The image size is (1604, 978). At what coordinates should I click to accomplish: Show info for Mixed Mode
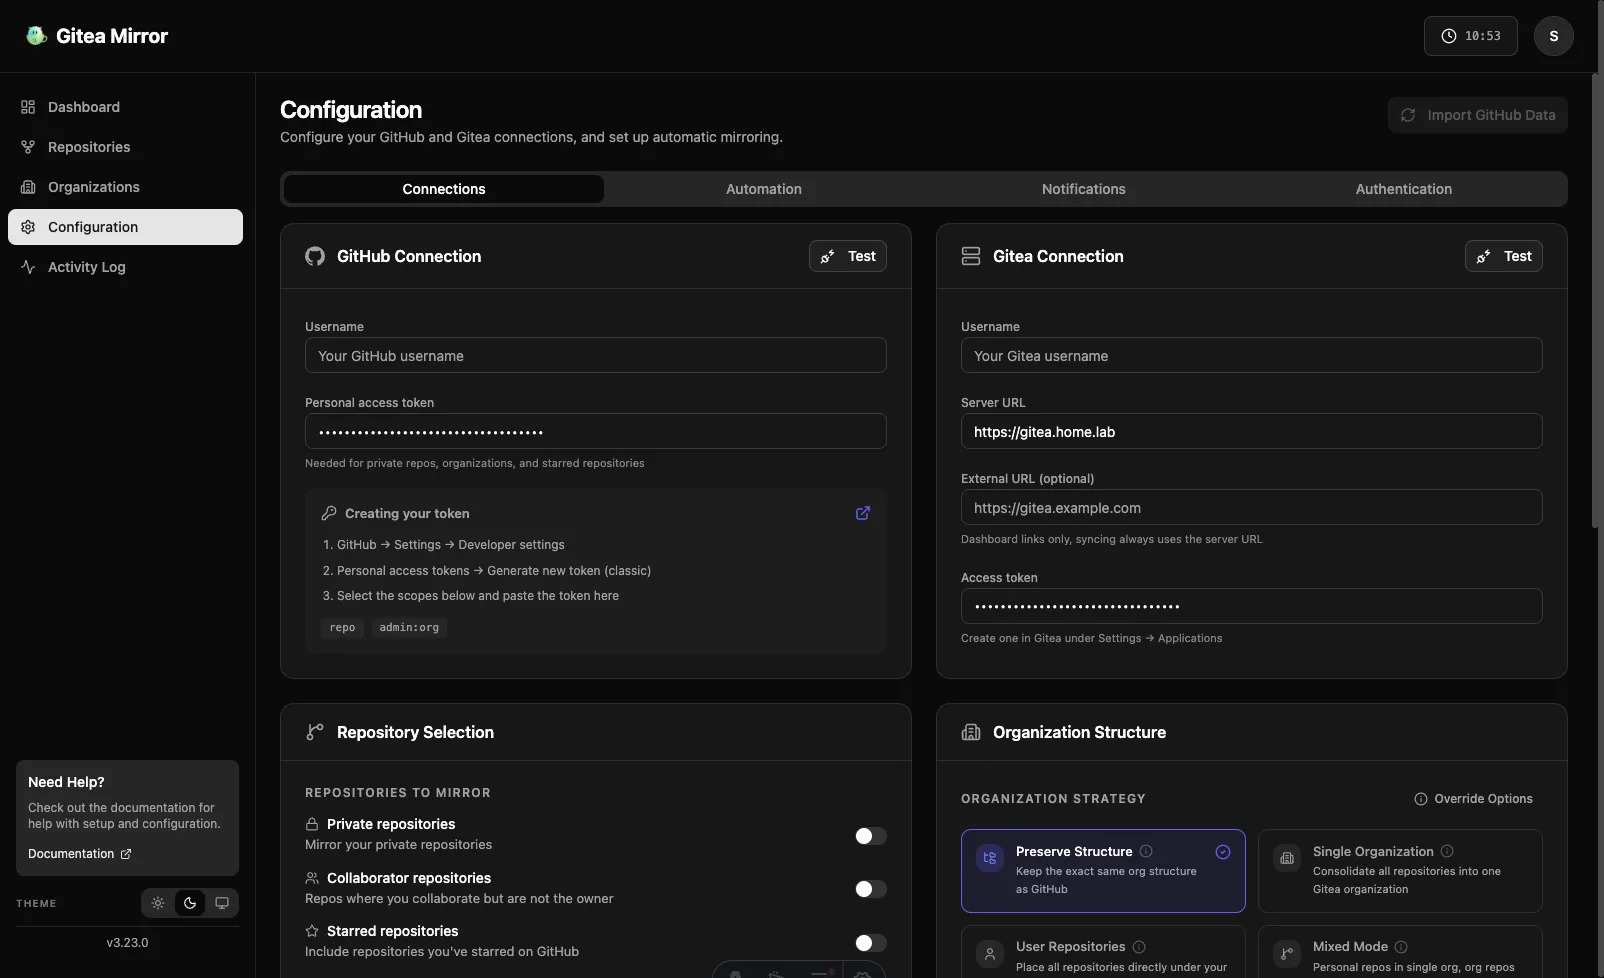click(1401, 947)
